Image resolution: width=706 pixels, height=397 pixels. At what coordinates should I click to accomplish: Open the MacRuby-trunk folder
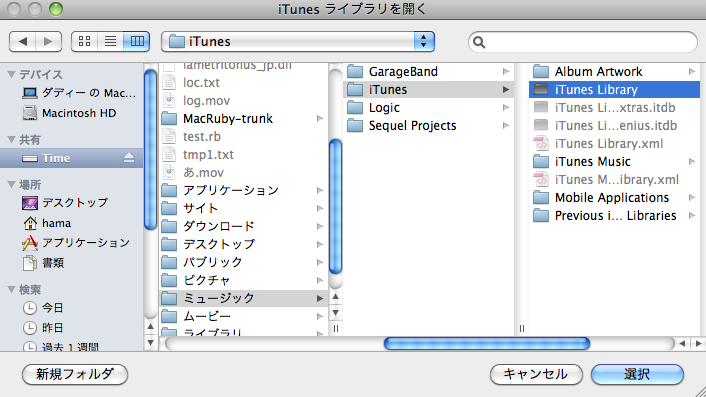click(244, 119)
